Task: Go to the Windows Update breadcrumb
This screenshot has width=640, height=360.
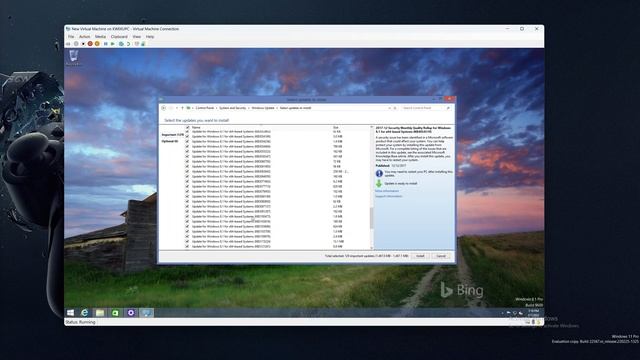Action: coord(263,108)
